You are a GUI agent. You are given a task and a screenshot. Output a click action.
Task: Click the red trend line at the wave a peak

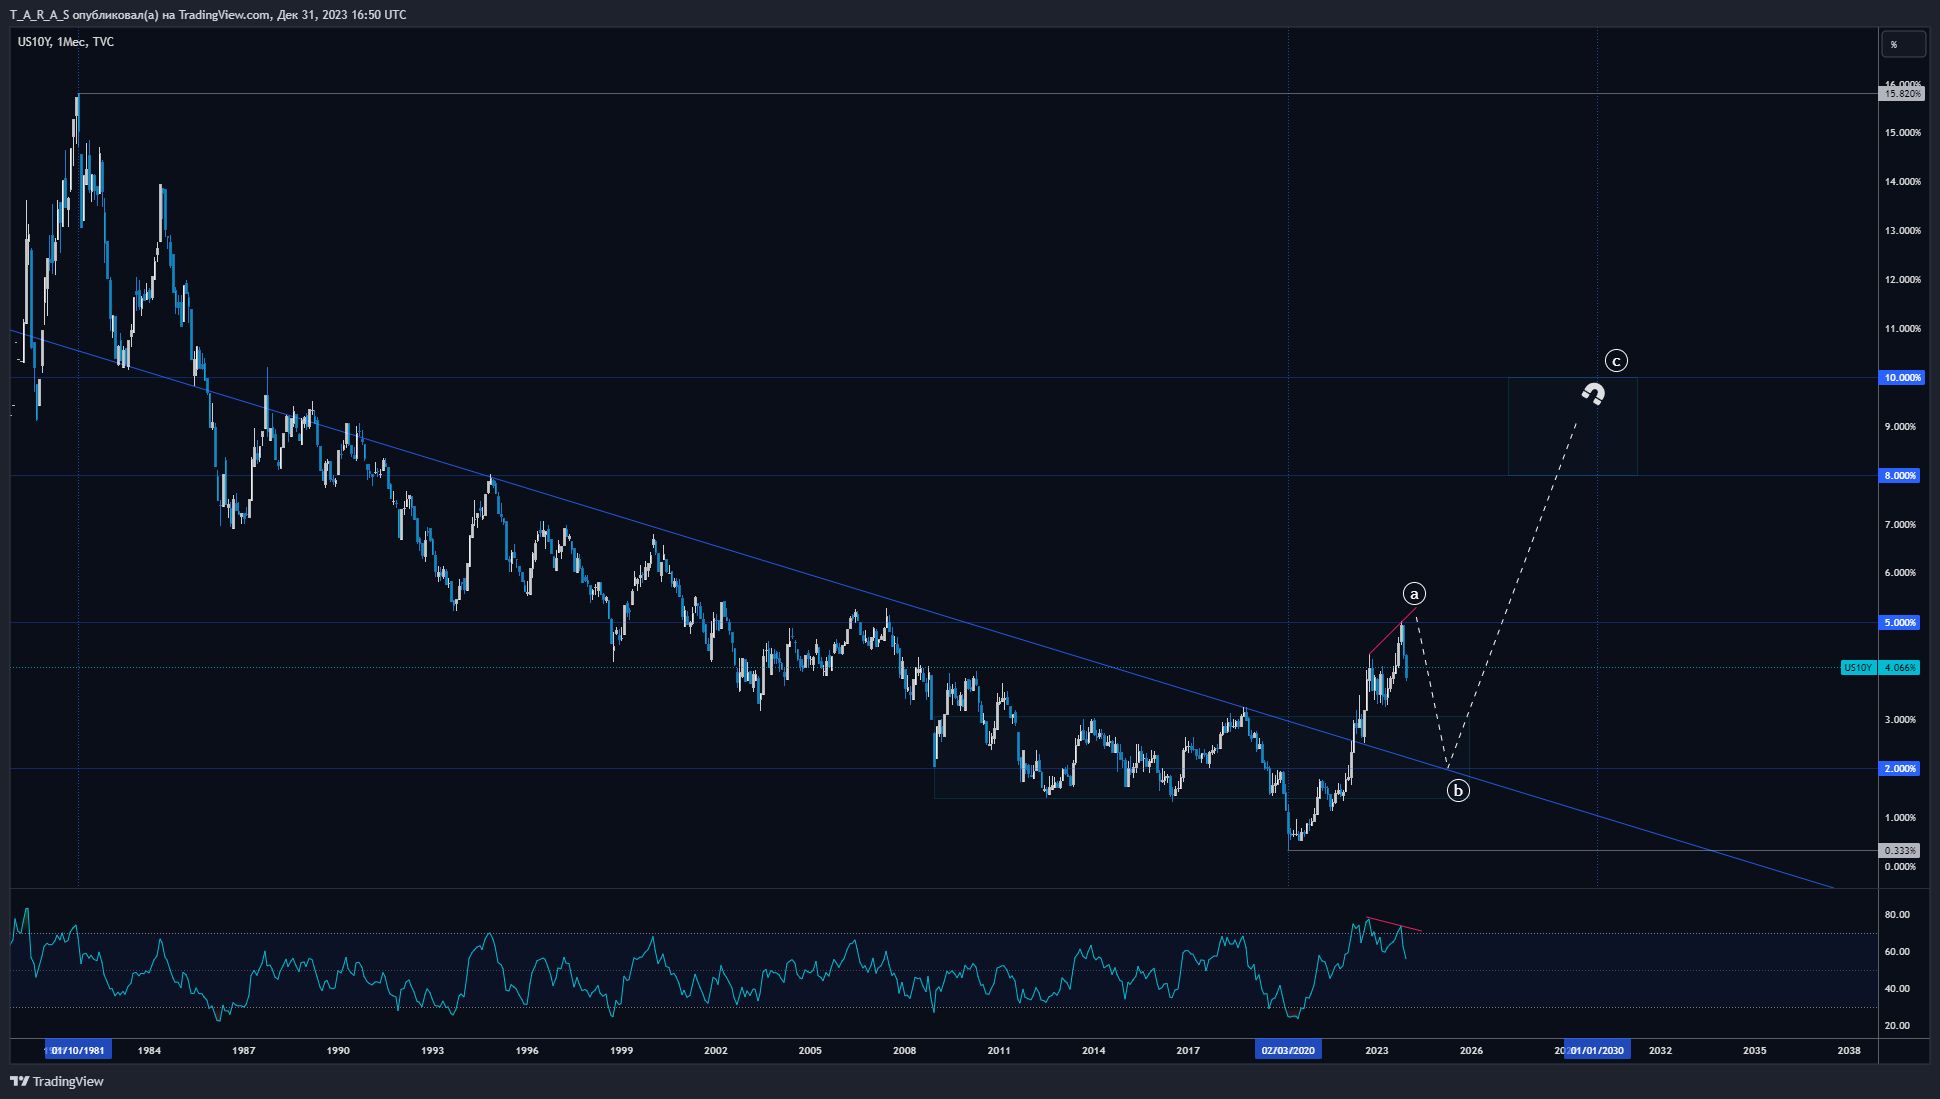coord(1392,632)
